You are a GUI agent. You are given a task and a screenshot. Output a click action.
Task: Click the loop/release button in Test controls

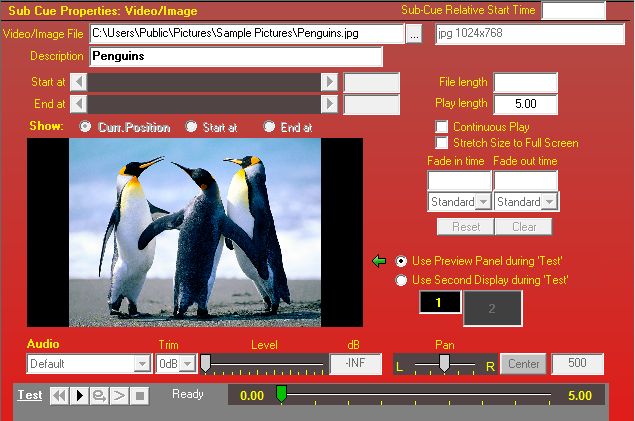click(x=99, y=395)
